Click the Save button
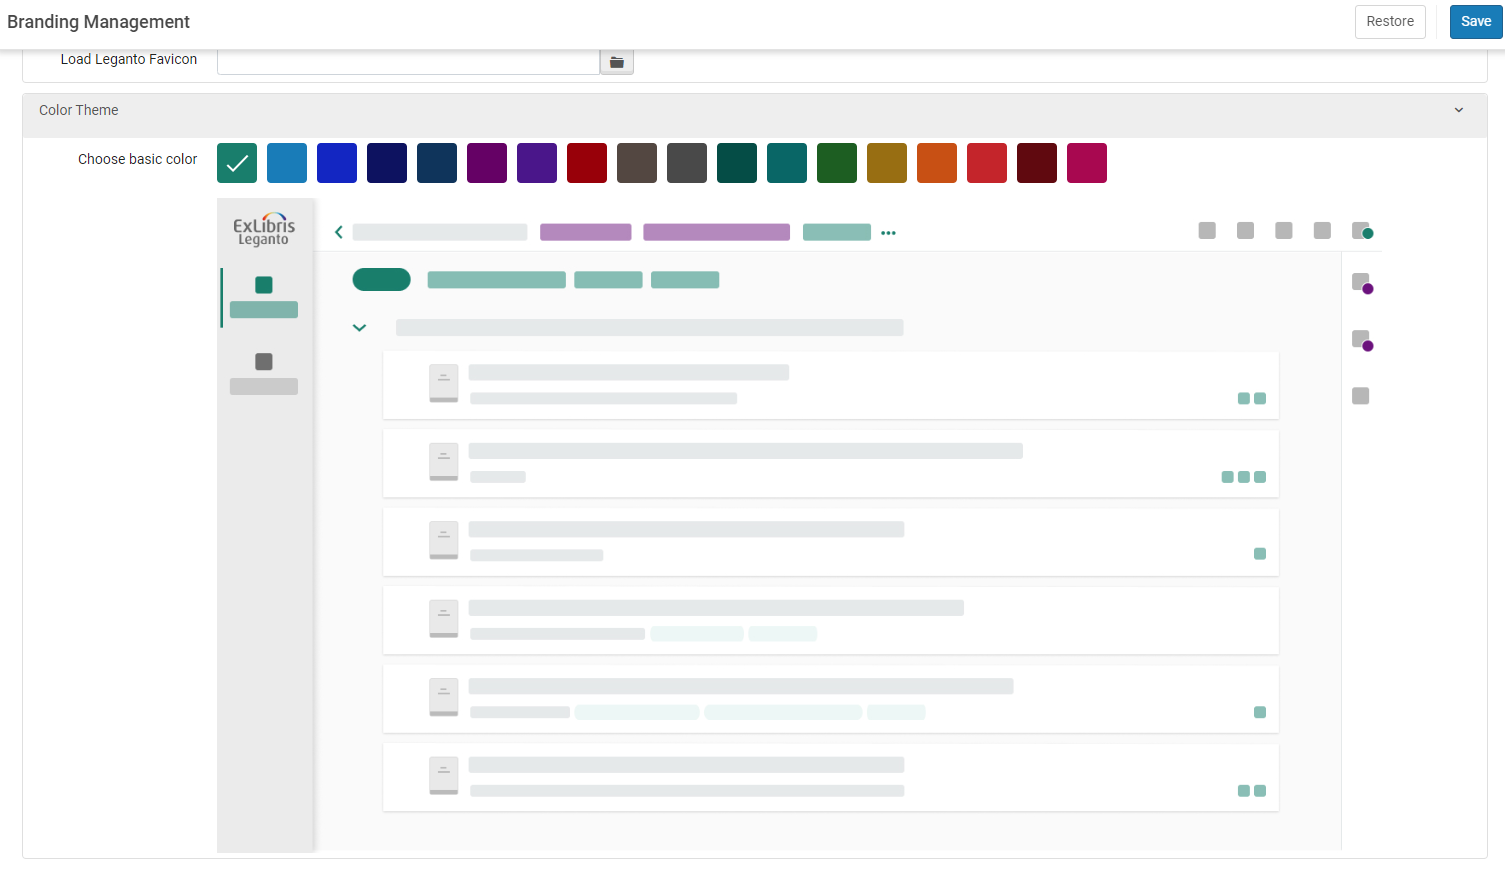The image size is (1505, 869). [1475, 22]
